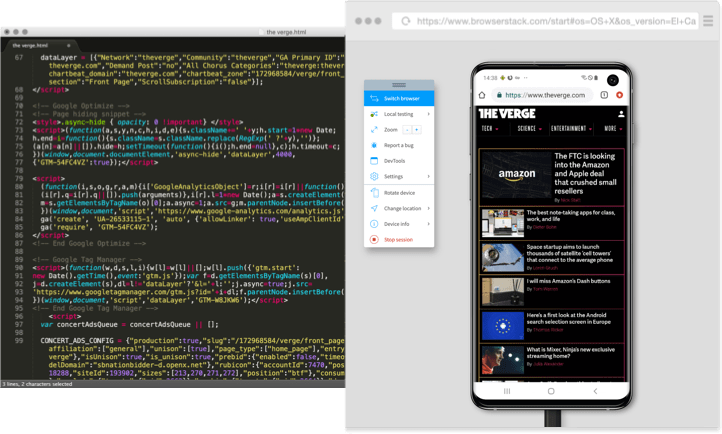Screen dimensions: 722x434
Task: Tap the home icon in phone browser
Action: coord(482,95)
